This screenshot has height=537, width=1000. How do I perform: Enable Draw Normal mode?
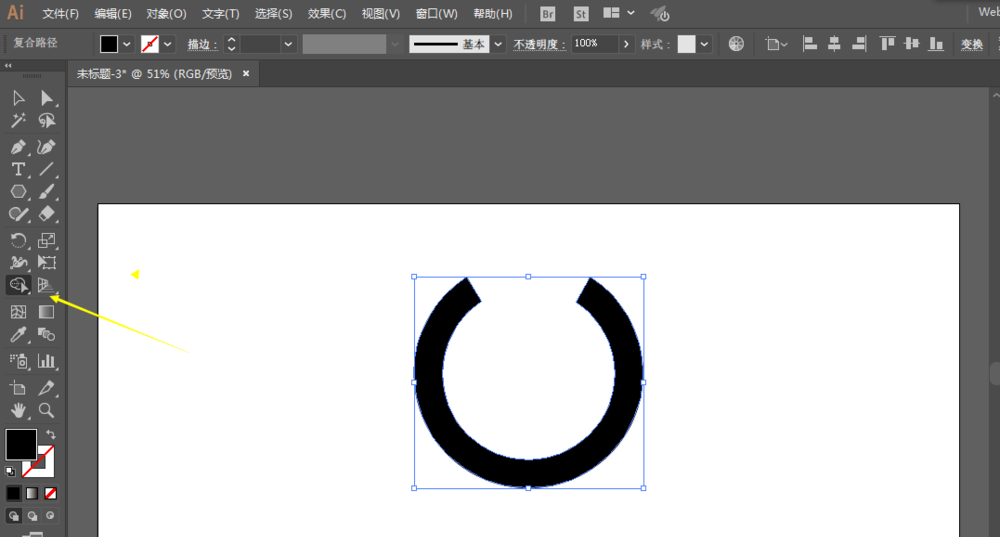(x=13, y=515)
